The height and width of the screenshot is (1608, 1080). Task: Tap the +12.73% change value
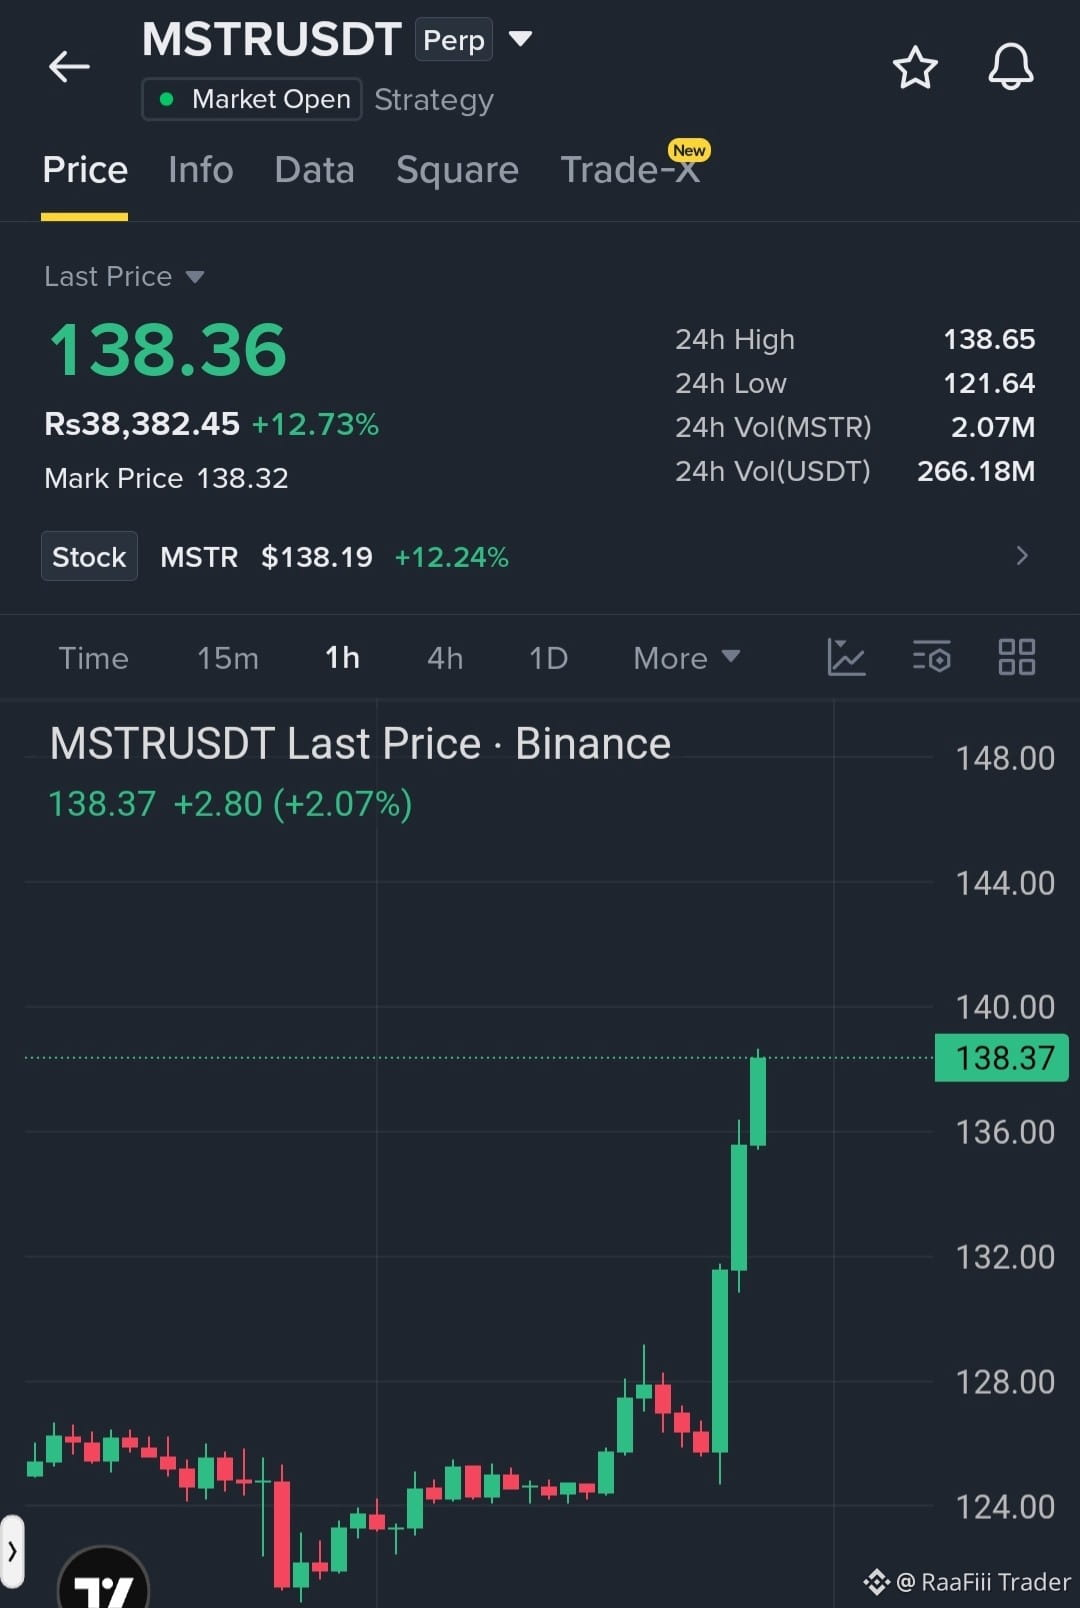[315, 424]
